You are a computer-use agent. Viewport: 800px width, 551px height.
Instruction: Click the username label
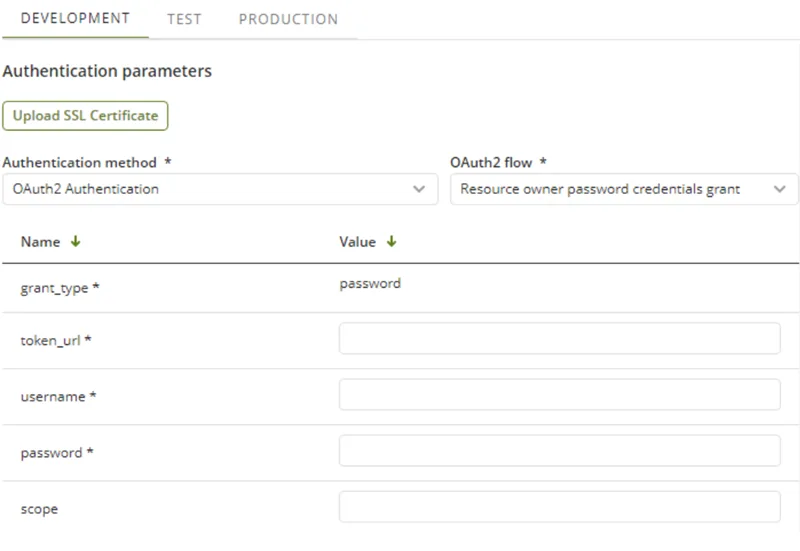click(58, 396)
